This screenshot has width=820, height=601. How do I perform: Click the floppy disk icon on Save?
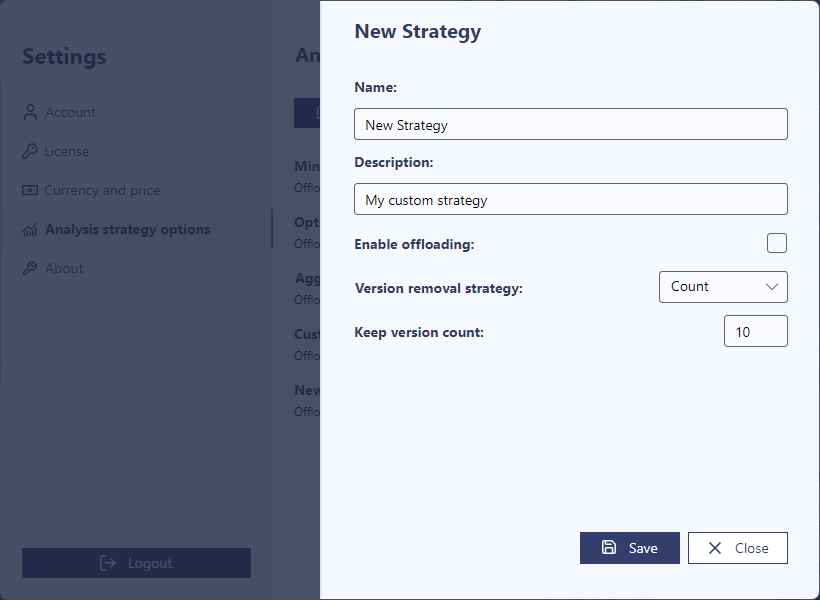[x=610, y=547]
